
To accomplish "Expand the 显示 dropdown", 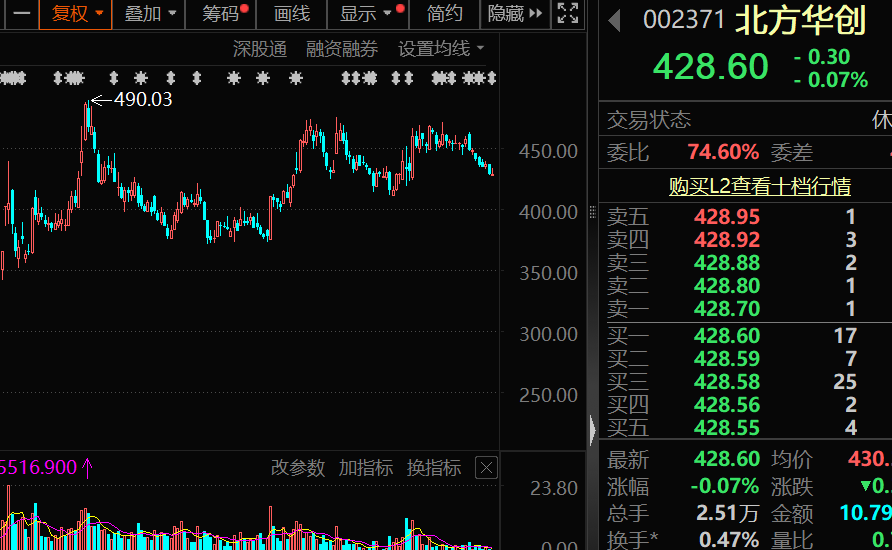I will (368, 13).
